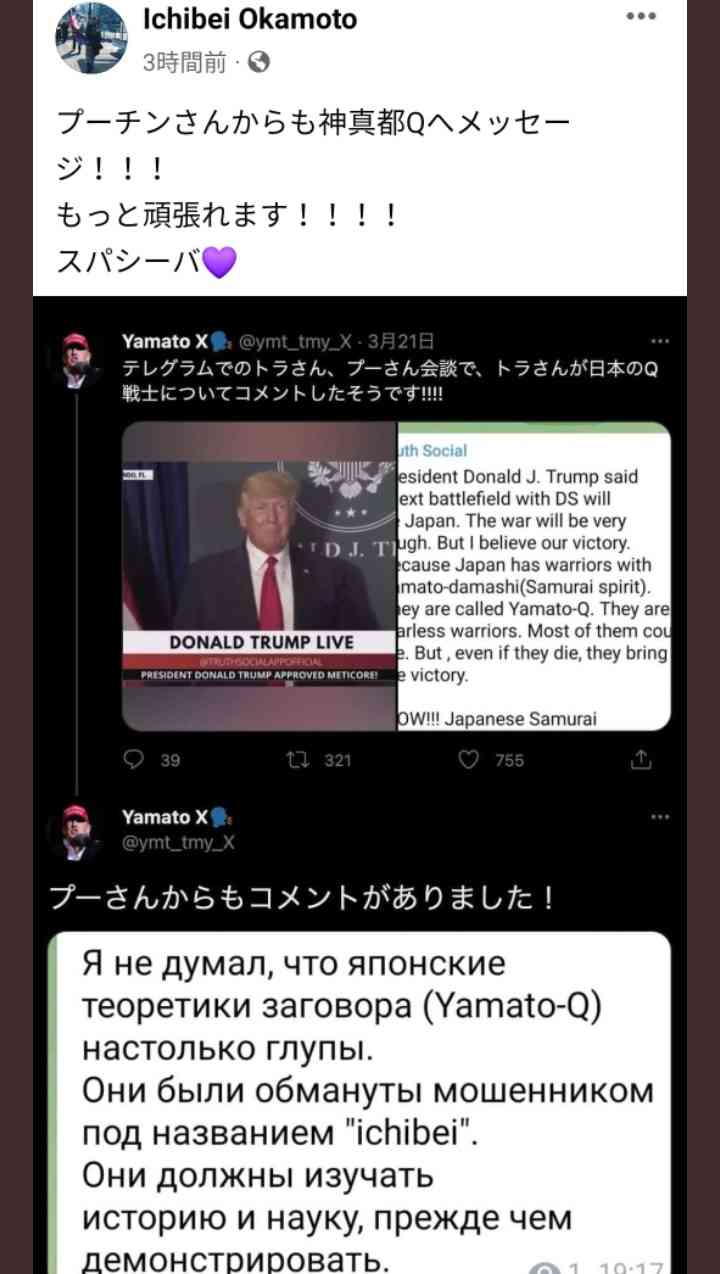Open the Truth Social text screenshot
The image size is (720, 1274).
(x=534, y=576)
